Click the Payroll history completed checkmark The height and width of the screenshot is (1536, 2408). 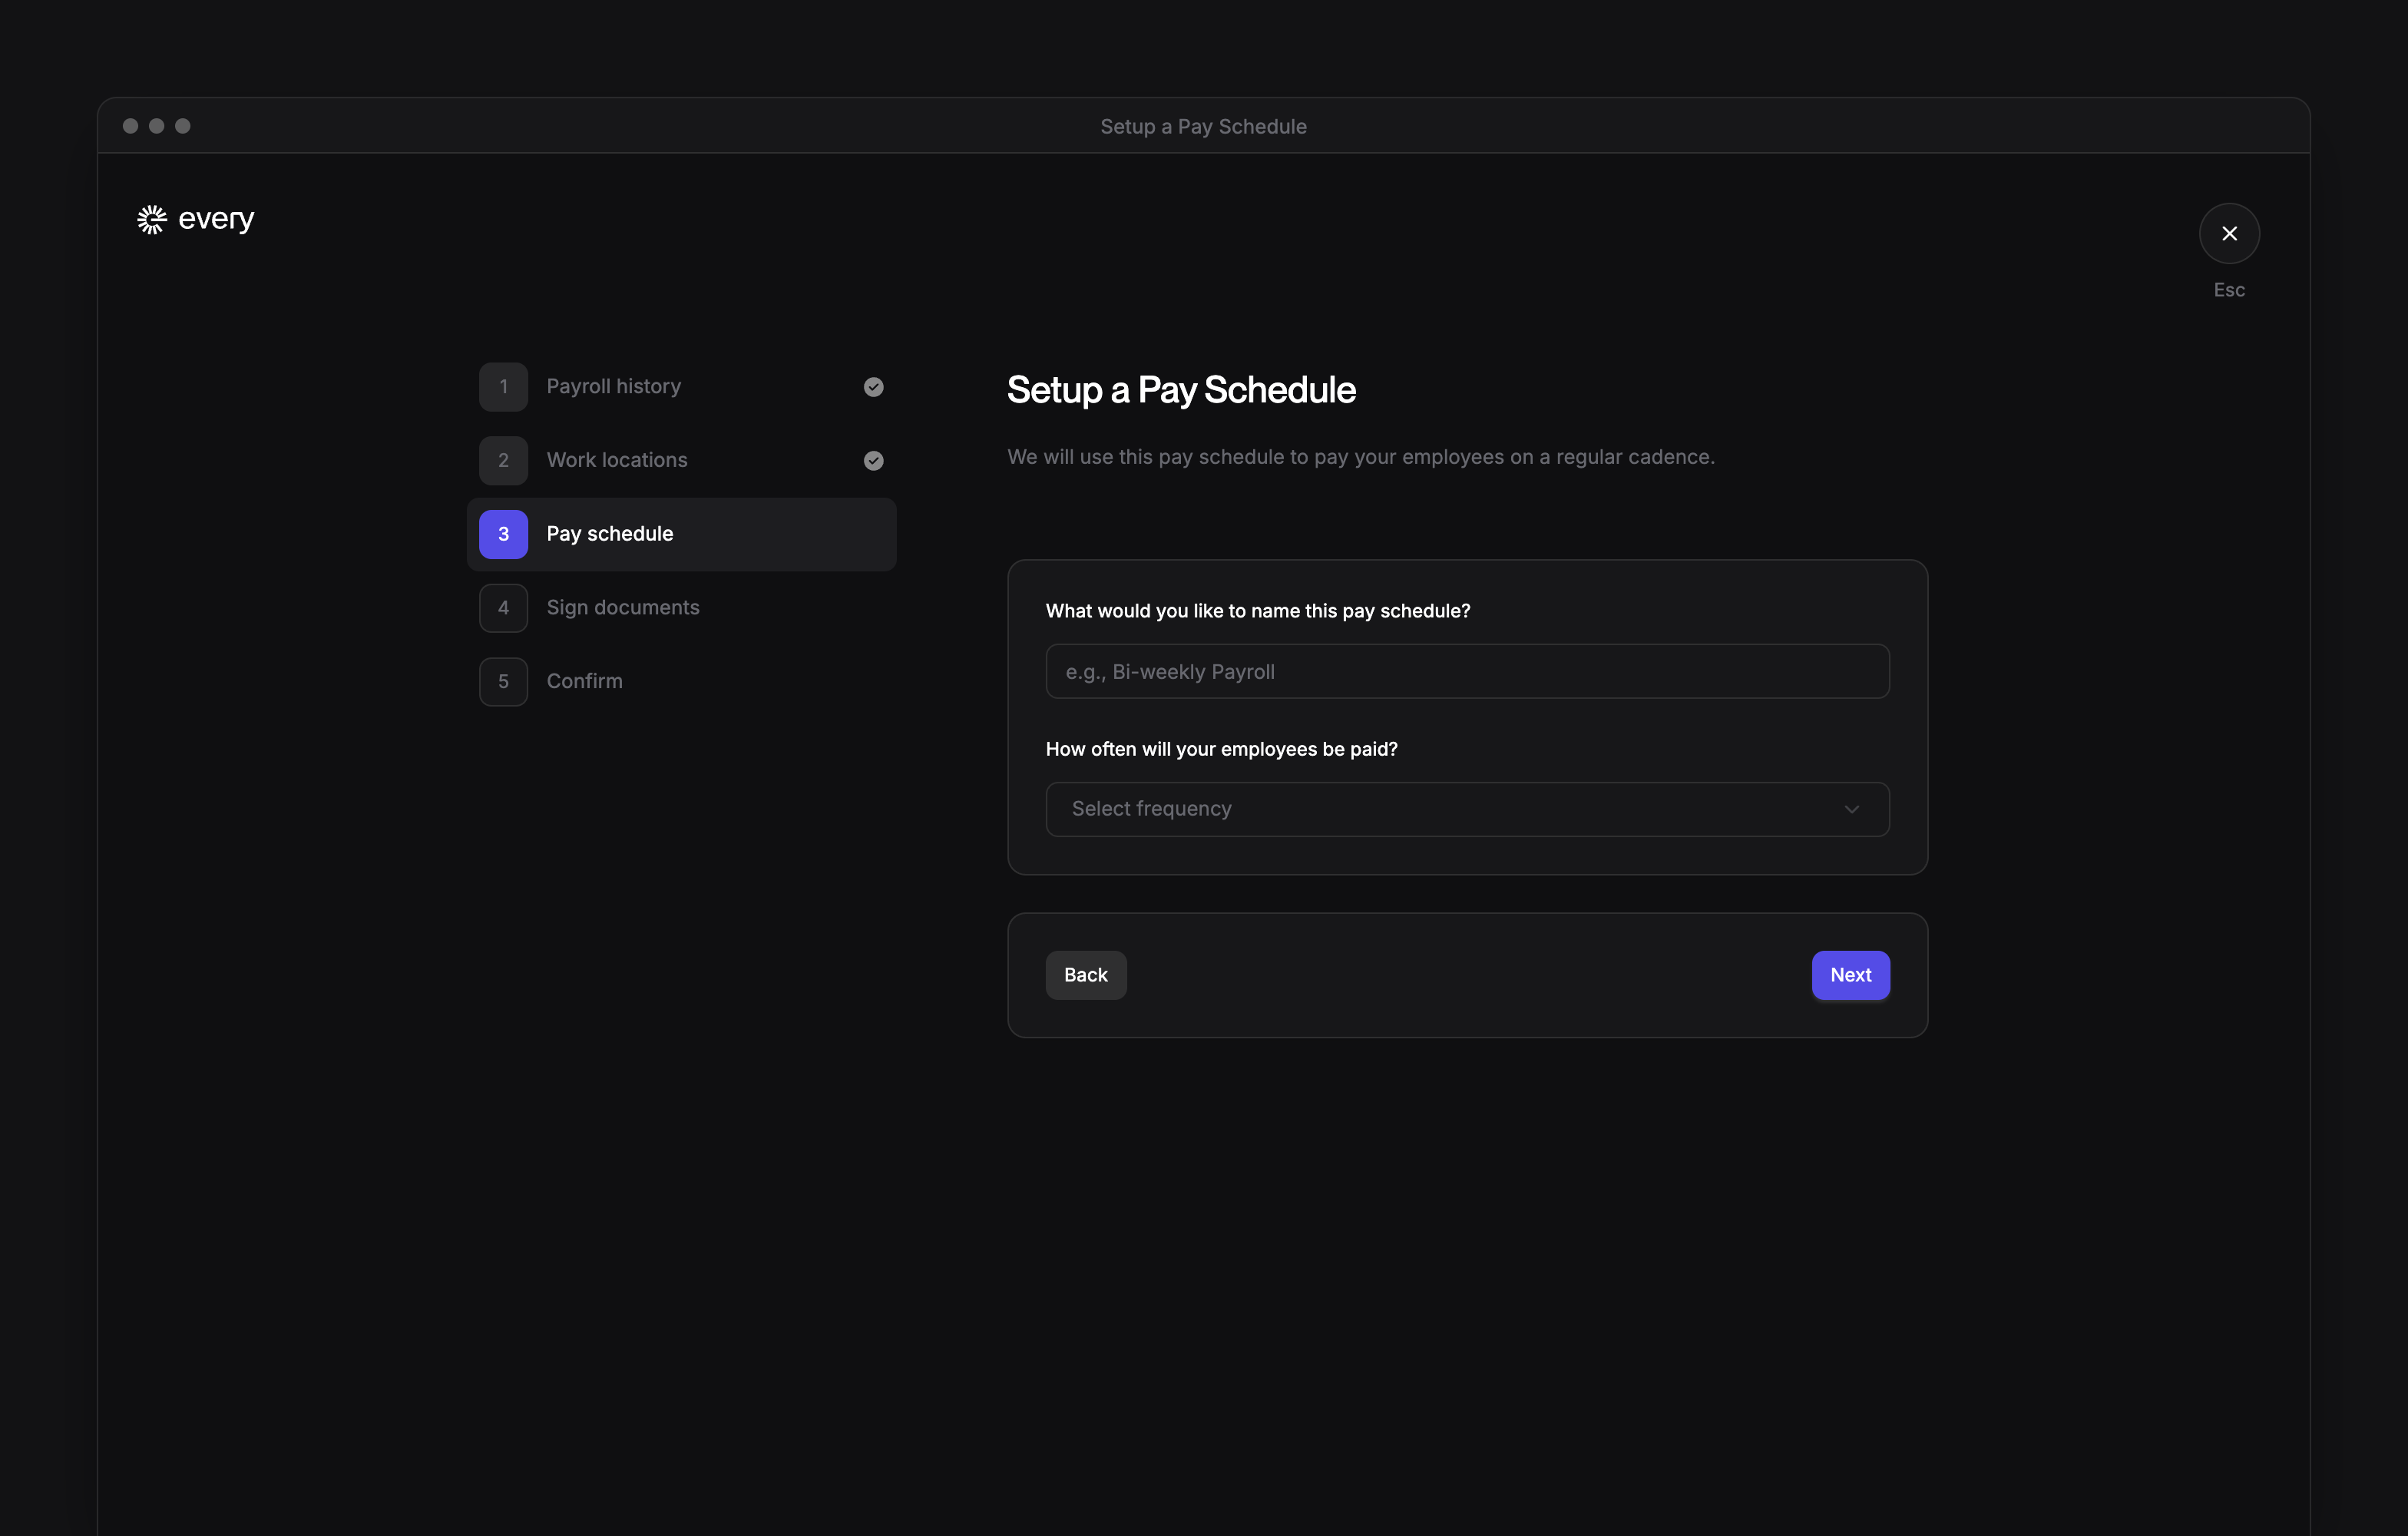click(873, 387)
